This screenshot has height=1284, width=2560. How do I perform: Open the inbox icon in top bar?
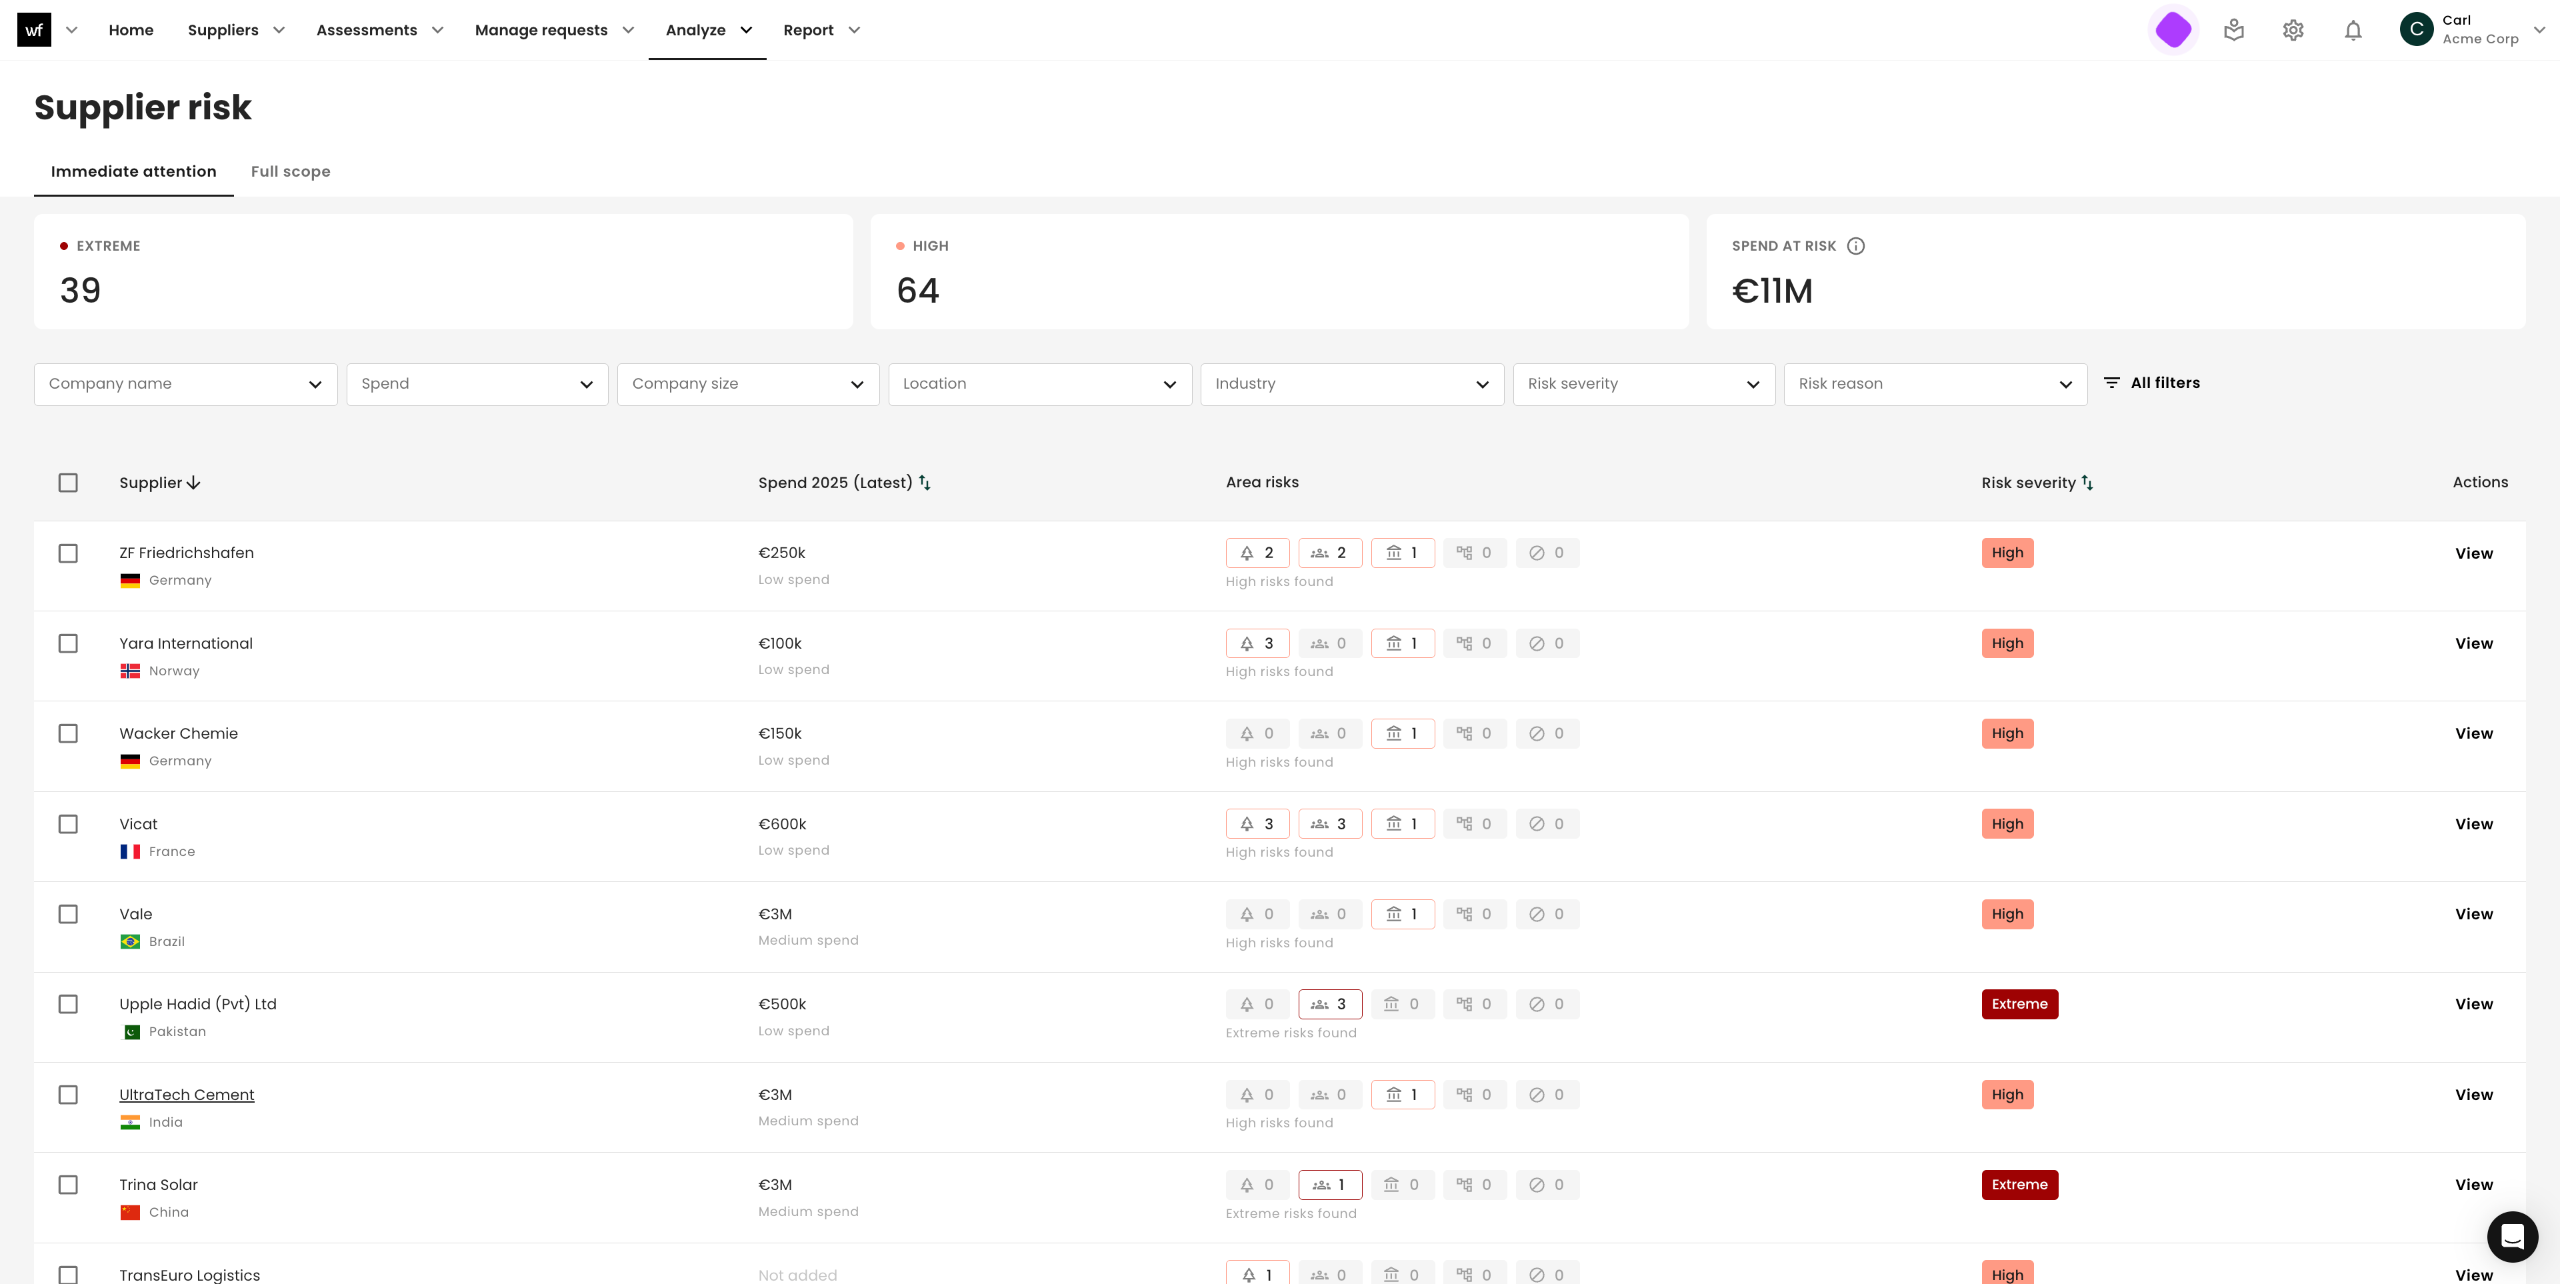2234,30
